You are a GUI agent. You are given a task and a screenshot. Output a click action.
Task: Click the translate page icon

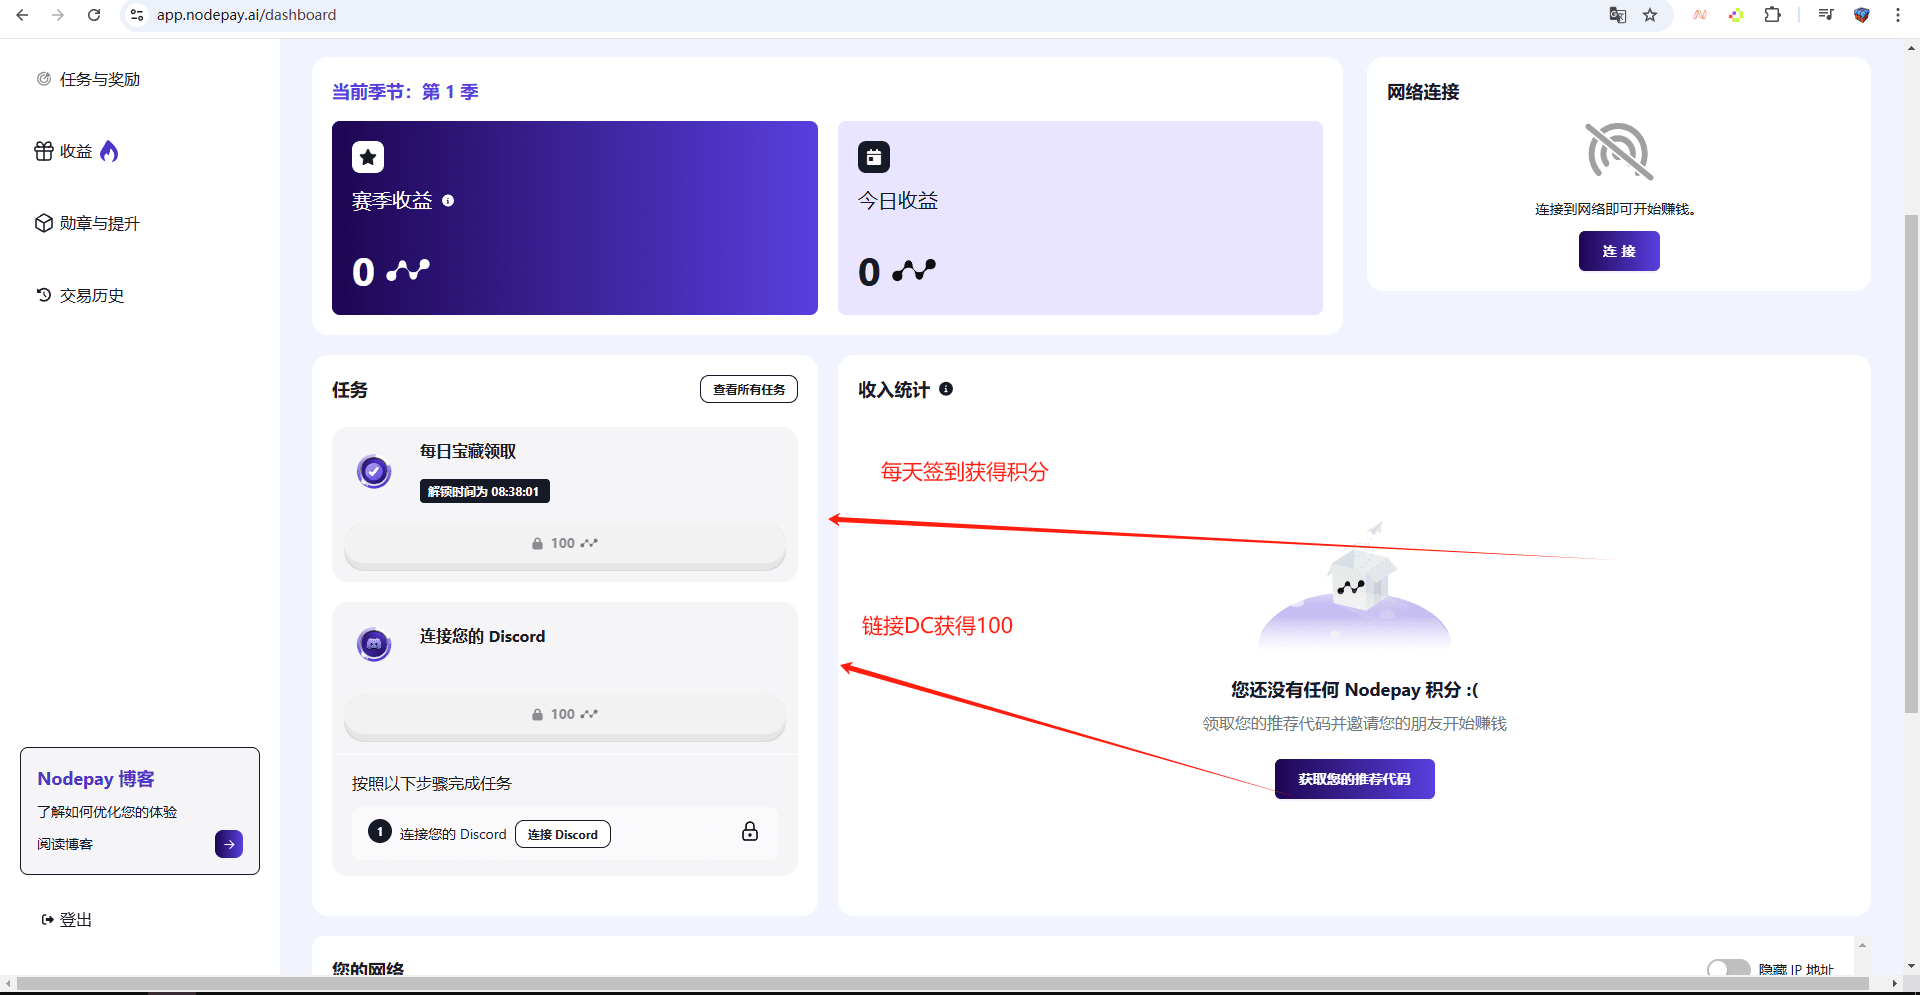click(x=1617, y=15)
